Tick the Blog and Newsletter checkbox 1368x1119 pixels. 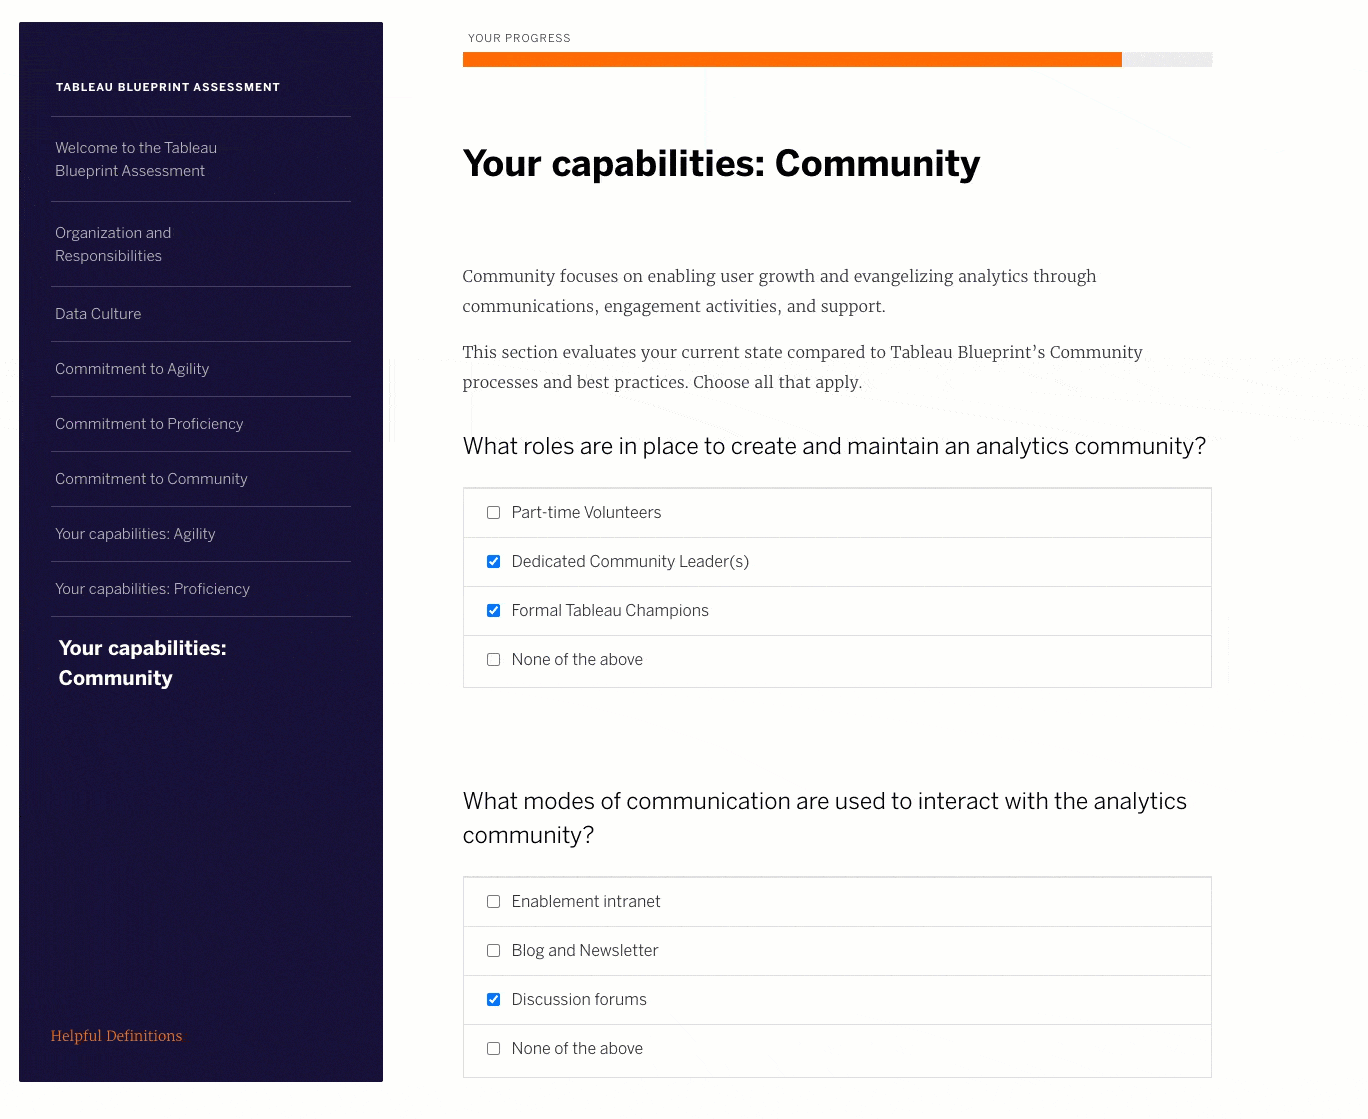point(493,951)
